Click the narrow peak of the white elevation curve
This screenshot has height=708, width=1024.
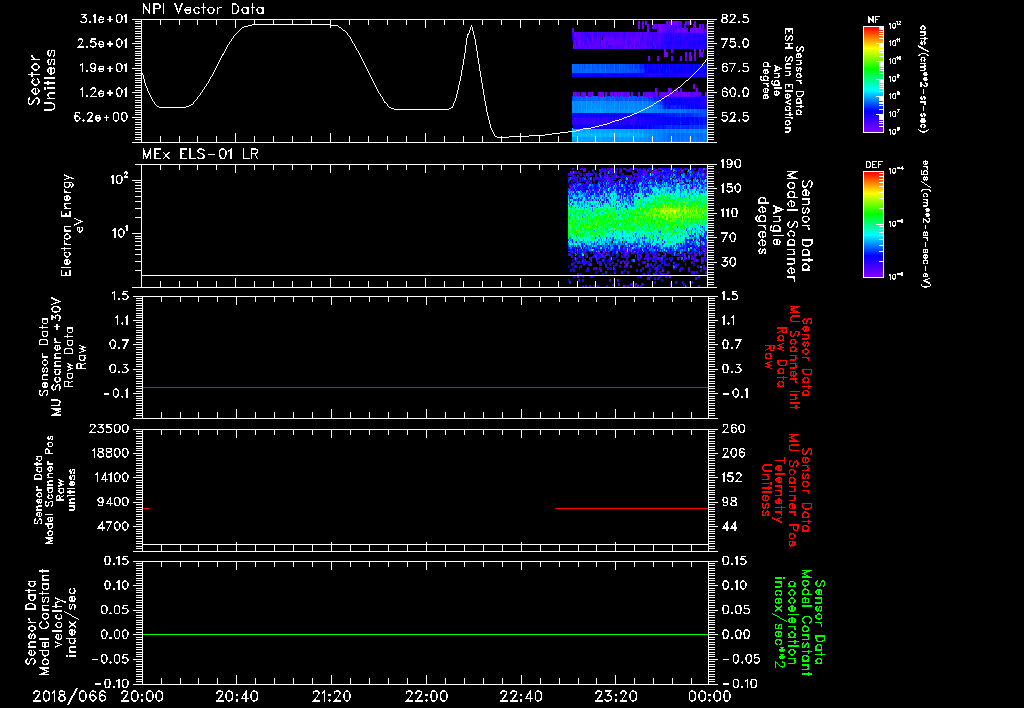pyautogui.click(x=471, y=27)
